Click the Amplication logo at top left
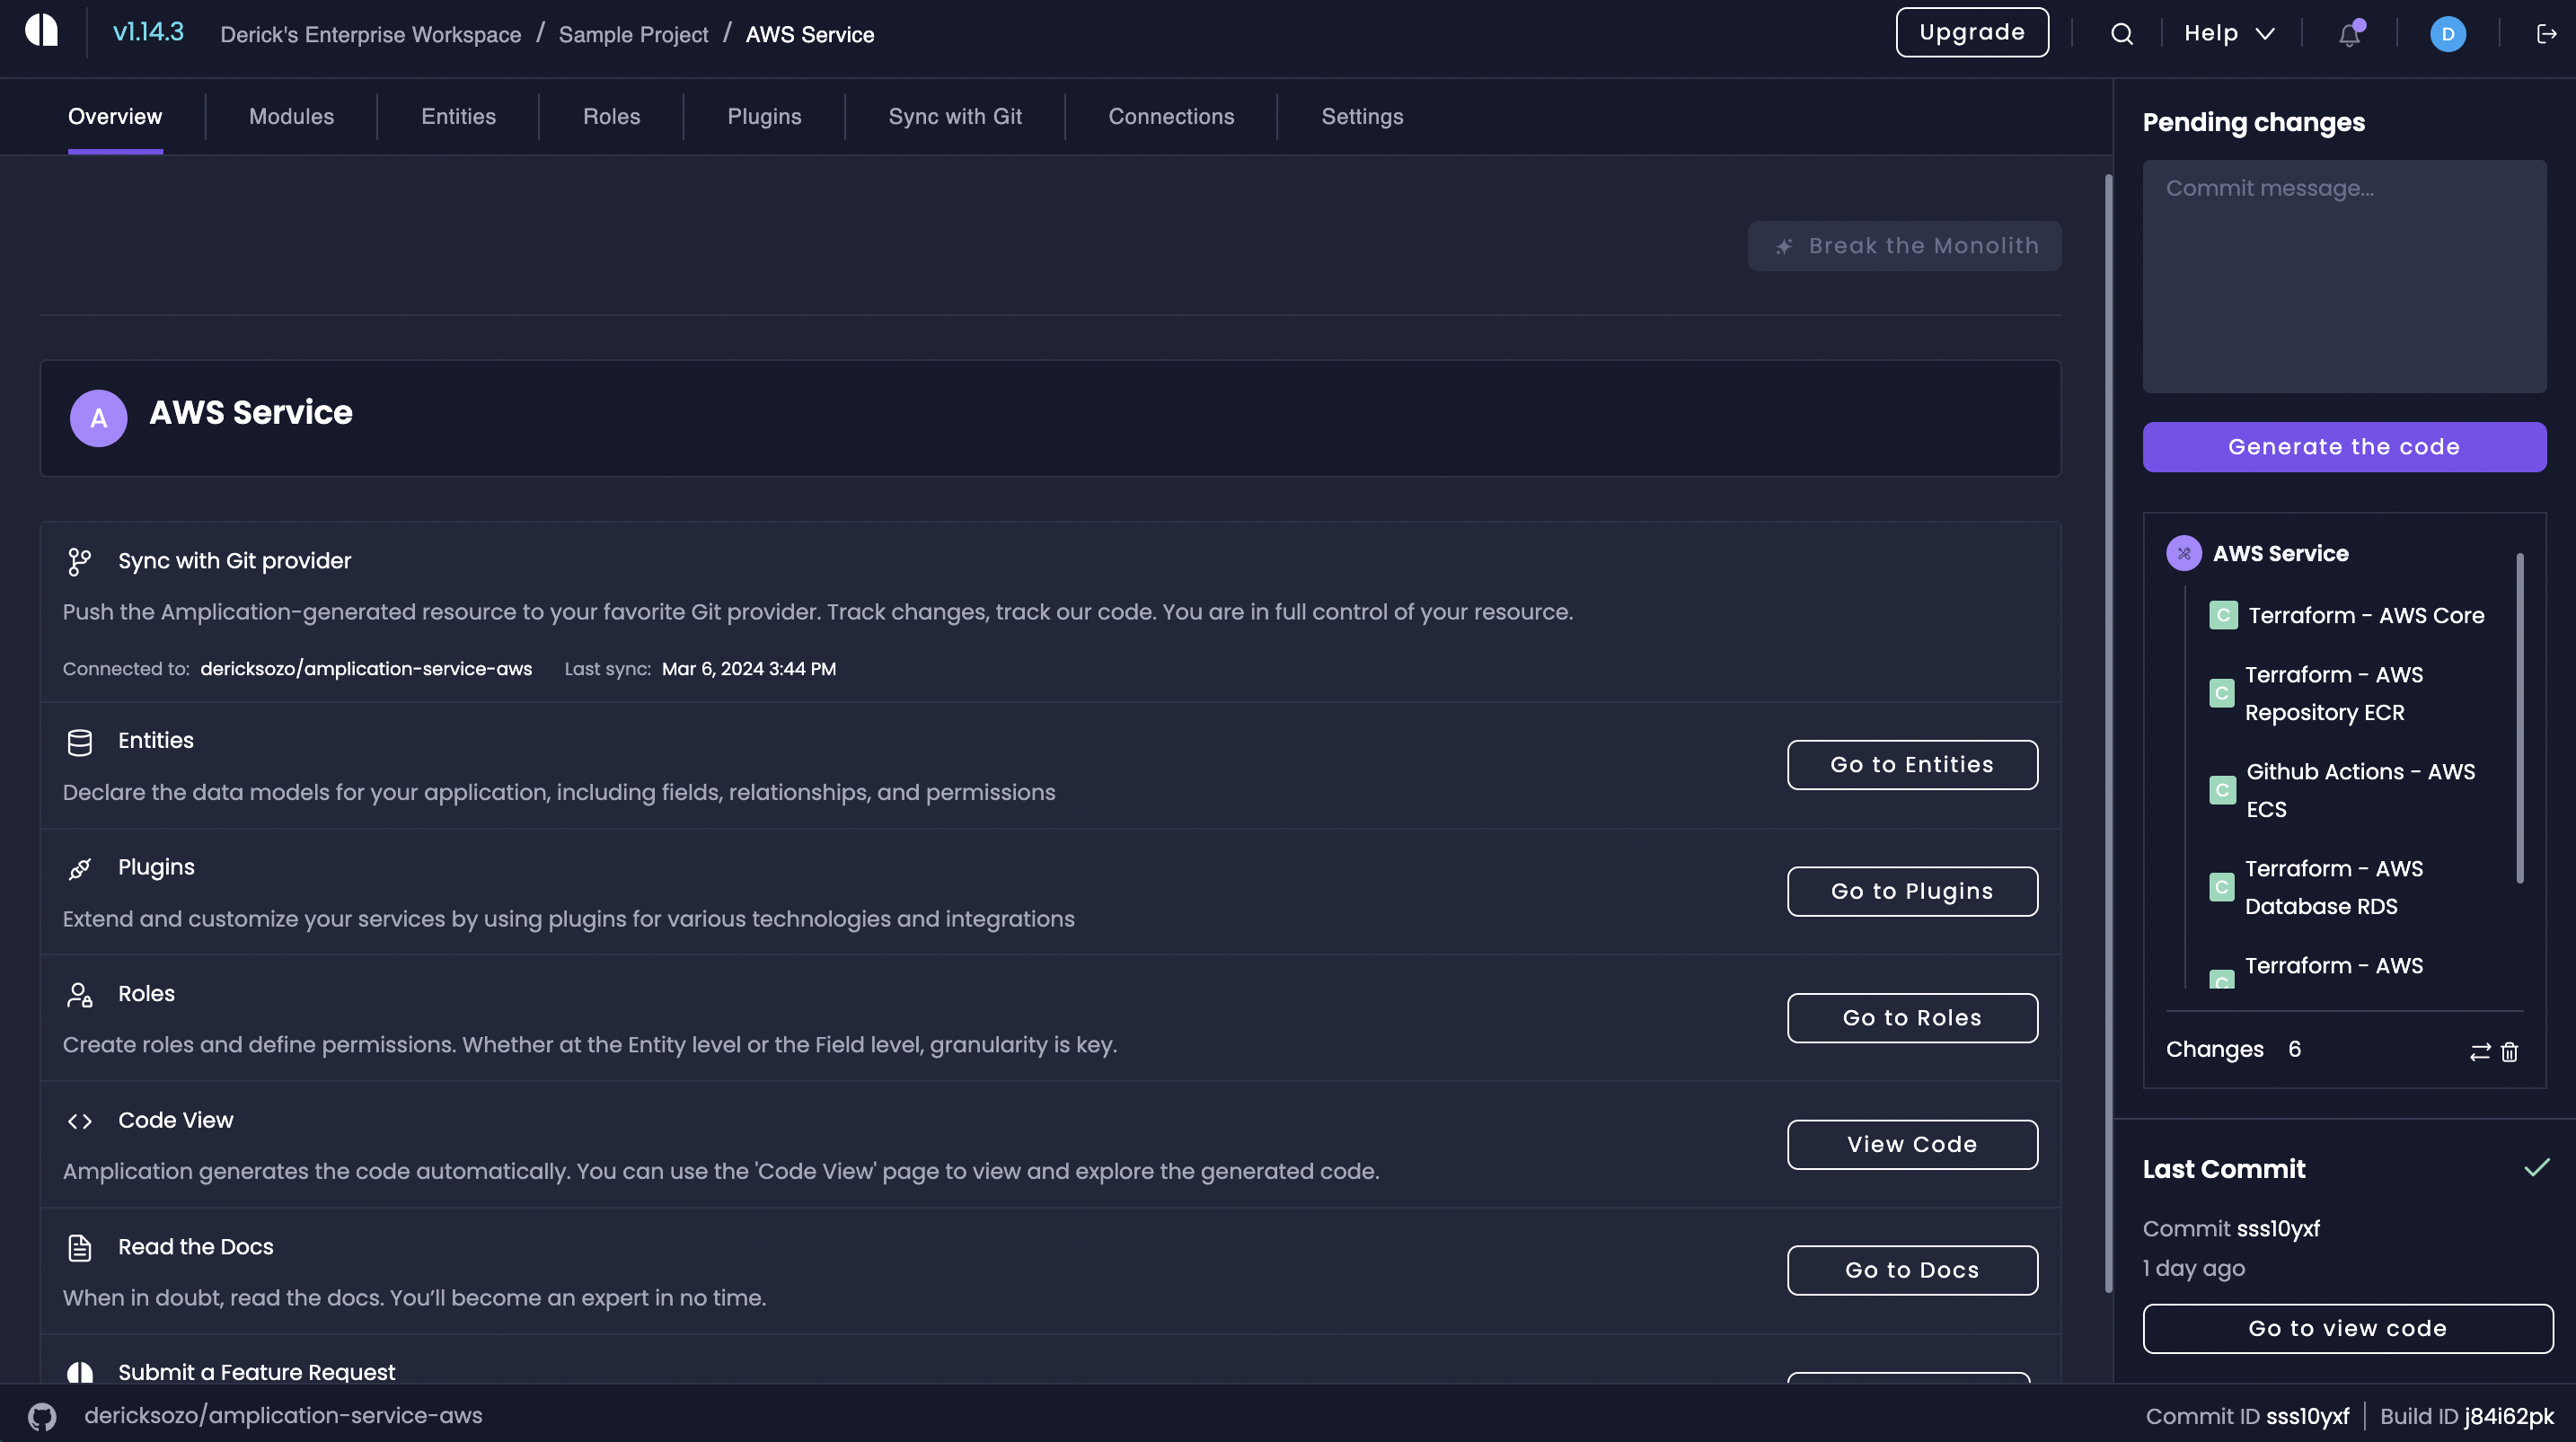The image size is (2576, 1442). pos(42,31)
